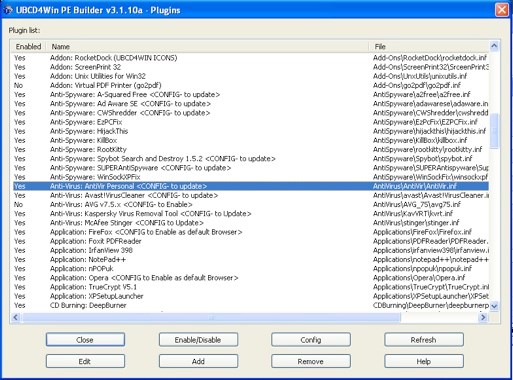Select Anti-Spyware: RootKitty row
Screen dimensions: 513x380
pos(251,149)
